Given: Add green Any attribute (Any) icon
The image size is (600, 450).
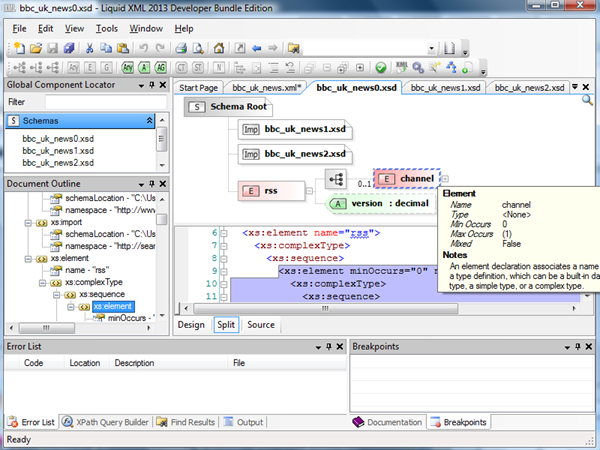Looking at the screenshot, I should pyautogui.click(x=127, y=68).
